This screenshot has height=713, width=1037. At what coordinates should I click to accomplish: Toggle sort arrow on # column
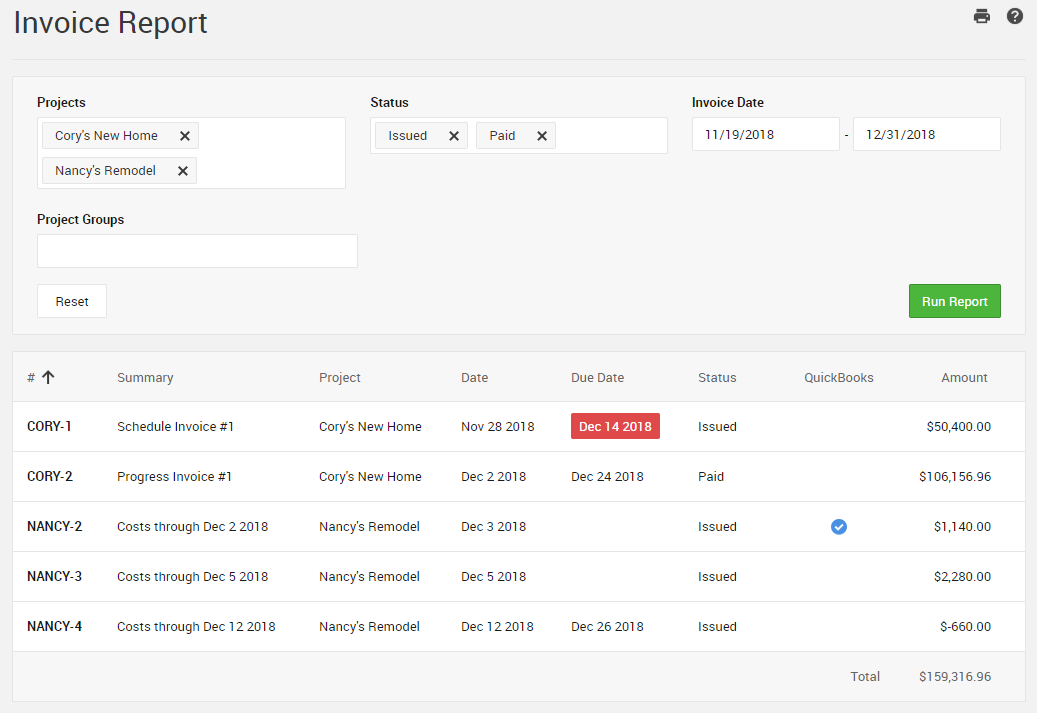coord(48,378)
